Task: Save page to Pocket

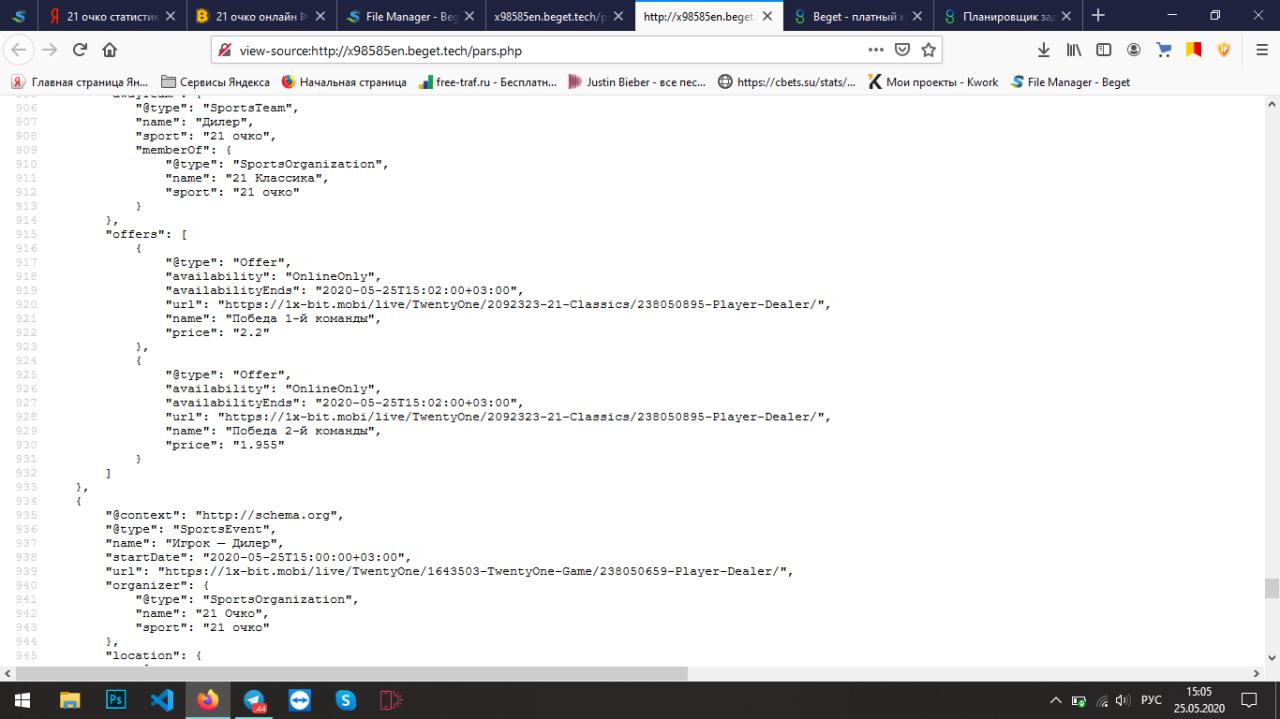Action: tap(902, 50)
